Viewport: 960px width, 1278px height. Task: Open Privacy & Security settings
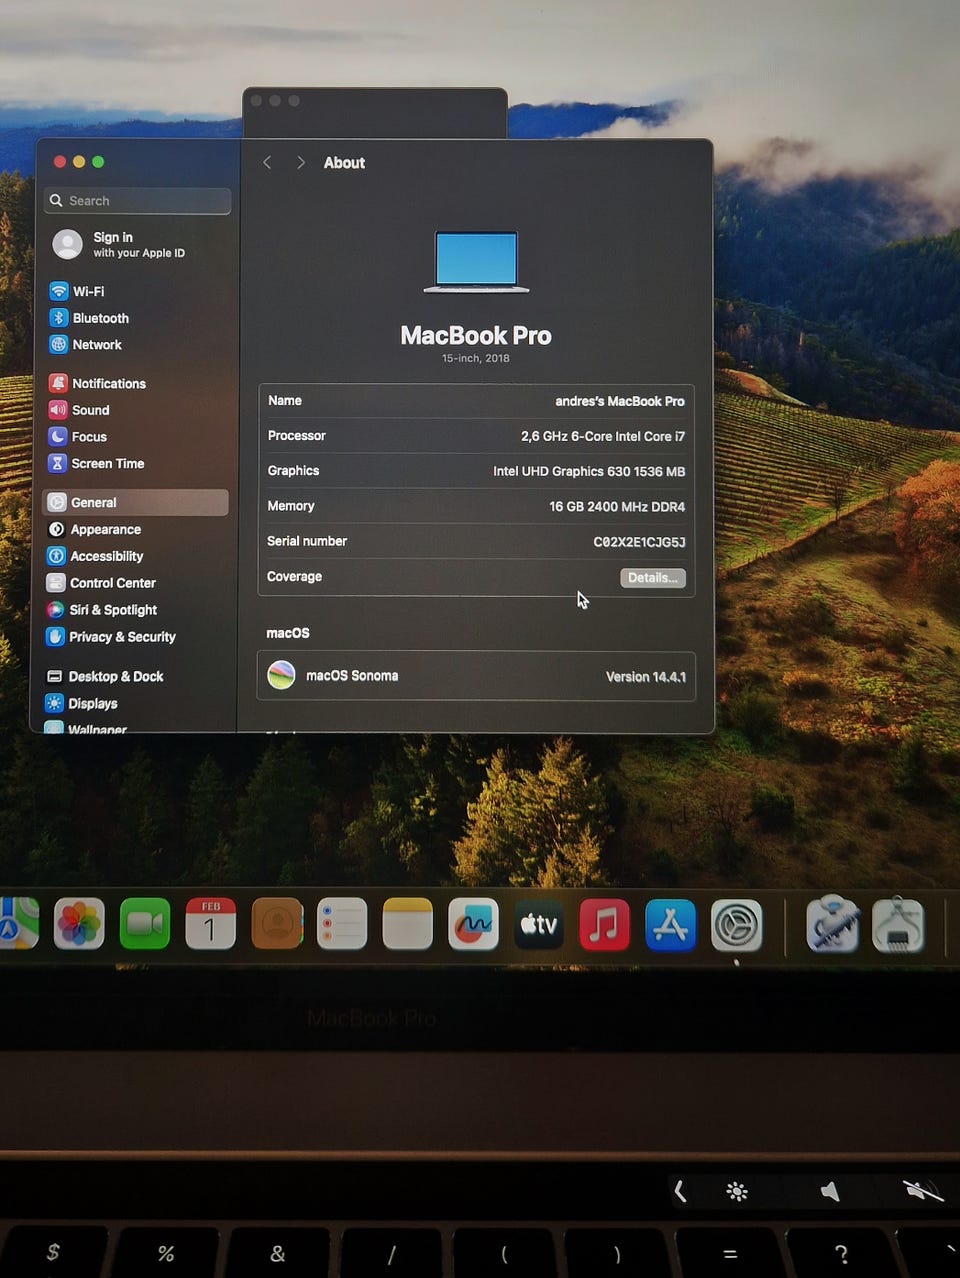click(x=111, y=637)
